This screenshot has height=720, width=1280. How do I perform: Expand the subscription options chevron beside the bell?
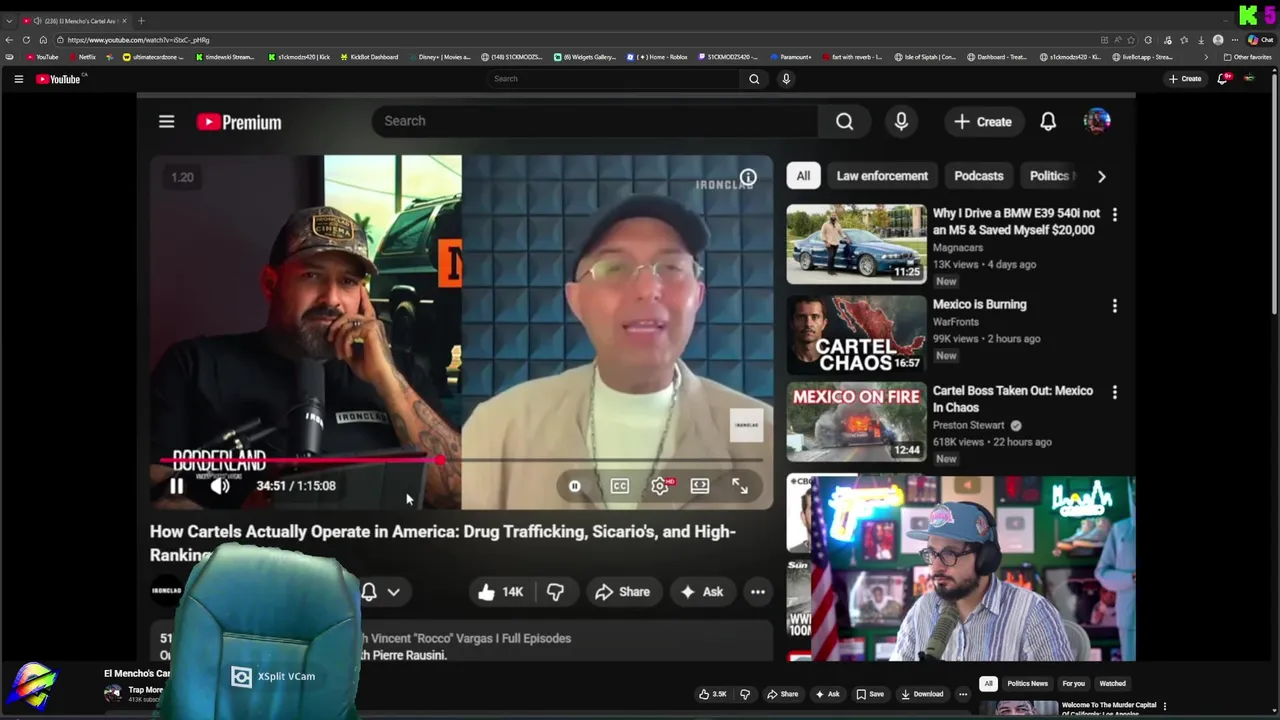[x=394, y=592]
